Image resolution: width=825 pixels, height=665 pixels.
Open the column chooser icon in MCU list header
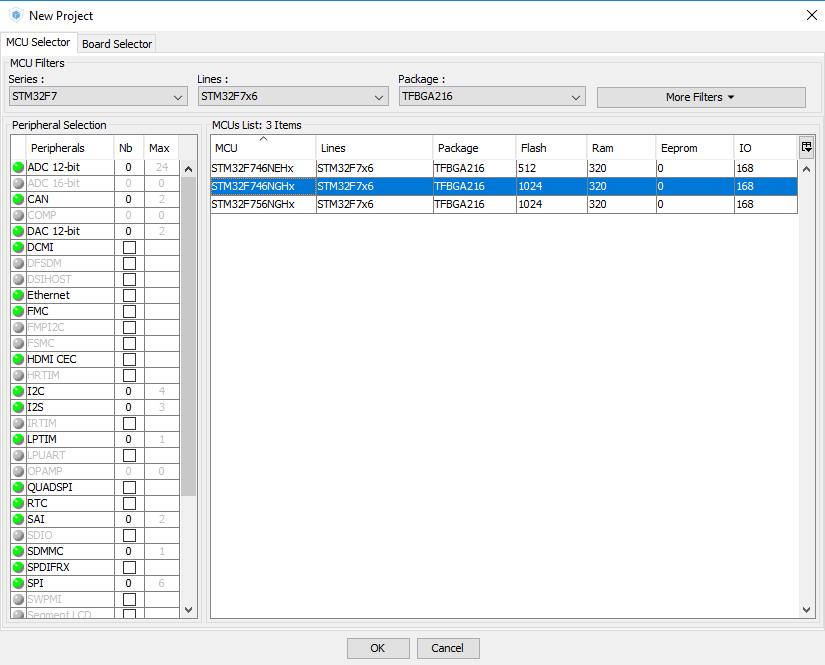[807, 147]
